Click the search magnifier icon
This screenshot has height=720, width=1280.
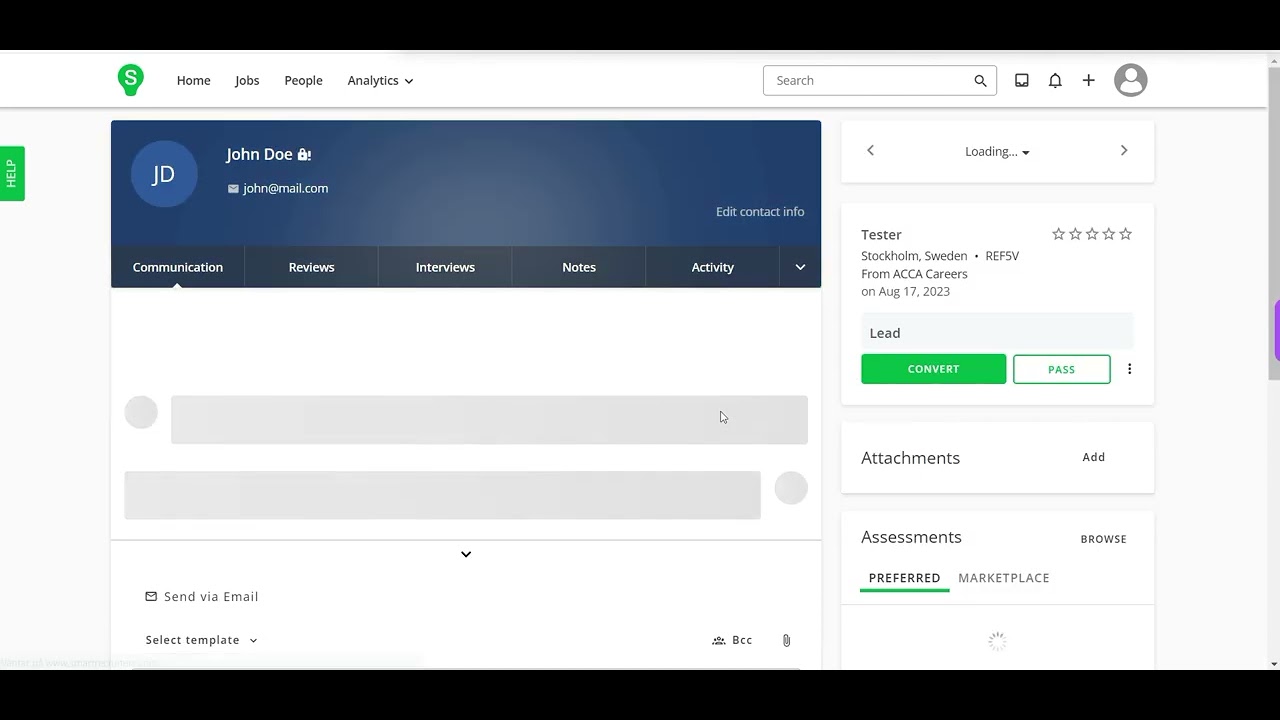pos(981,81)
